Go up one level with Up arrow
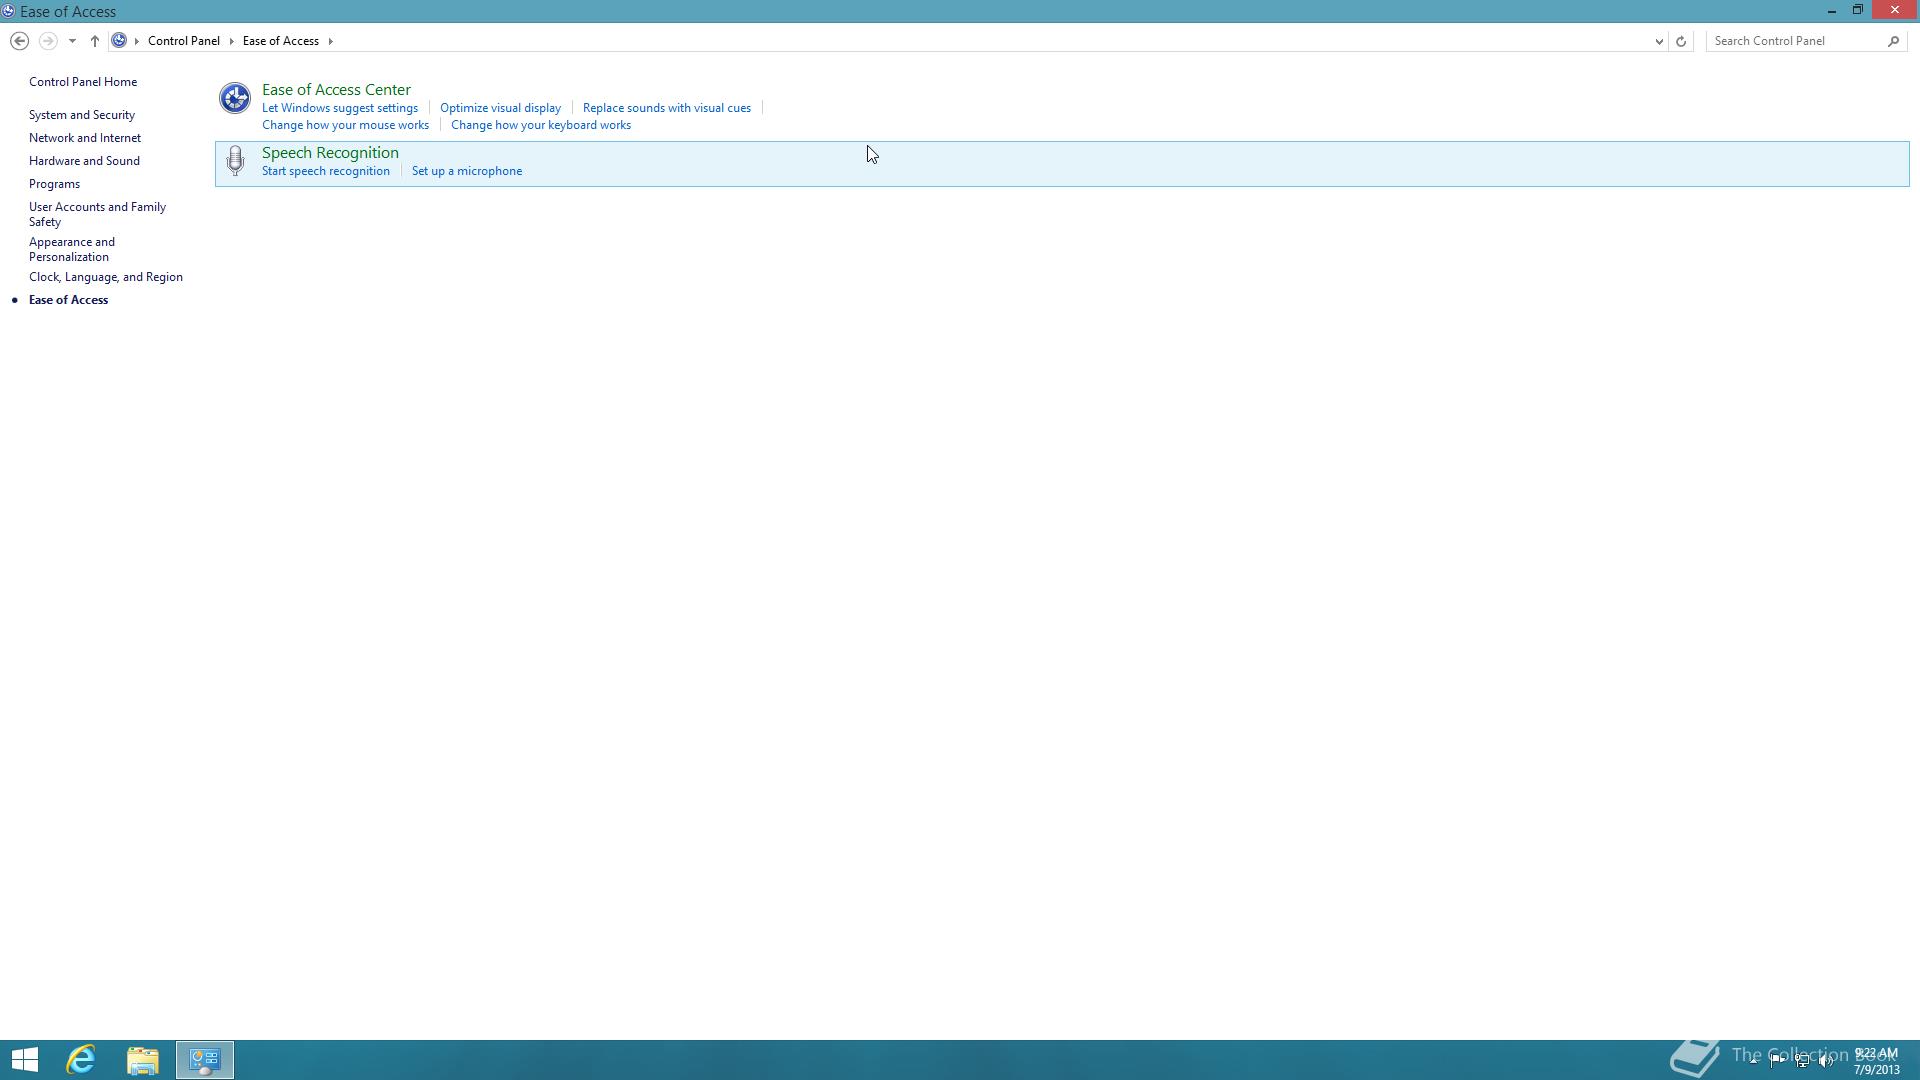This screenshot has width=1920, height=1080. coord(95,41)
